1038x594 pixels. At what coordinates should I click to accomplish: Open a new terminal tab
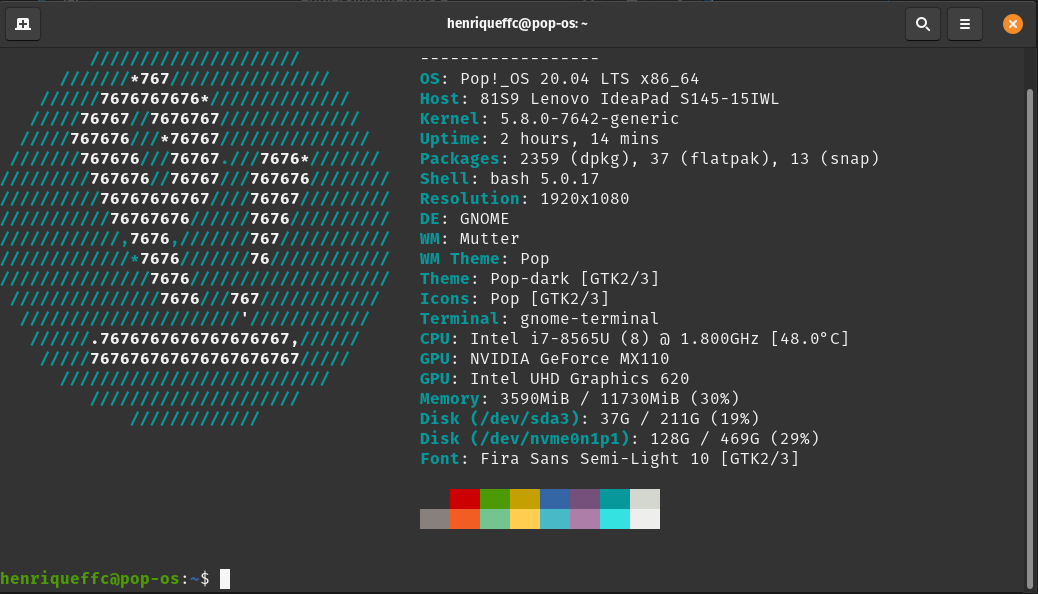(23, 23)
